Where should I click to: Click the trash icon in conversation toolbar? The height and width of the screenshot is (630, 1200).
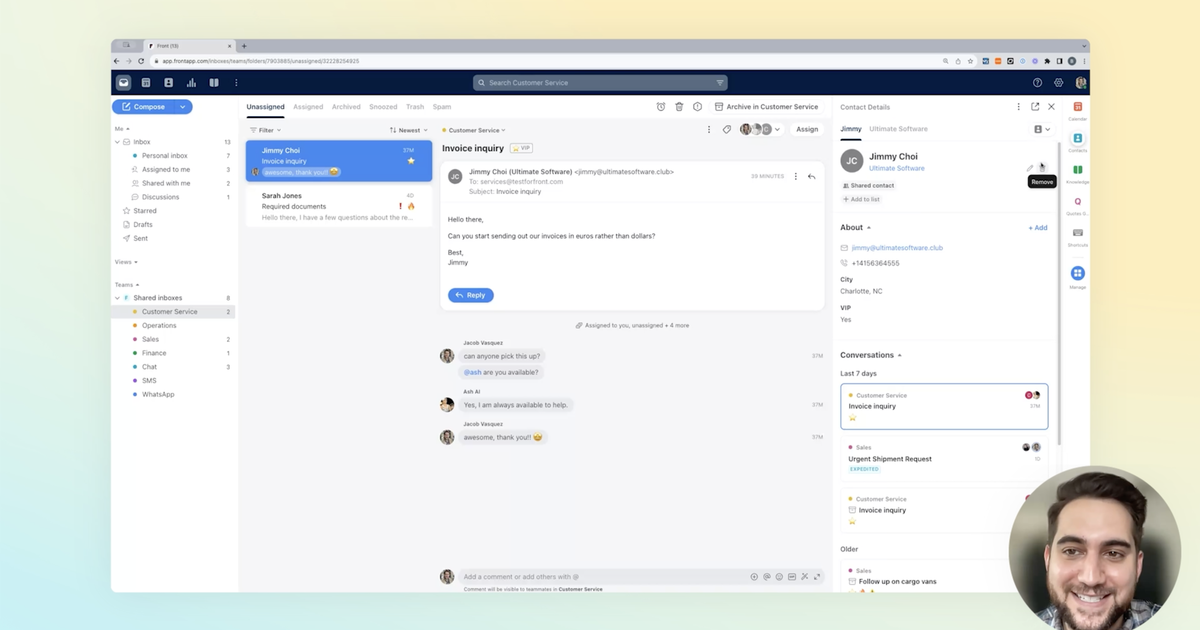[679, 107]
